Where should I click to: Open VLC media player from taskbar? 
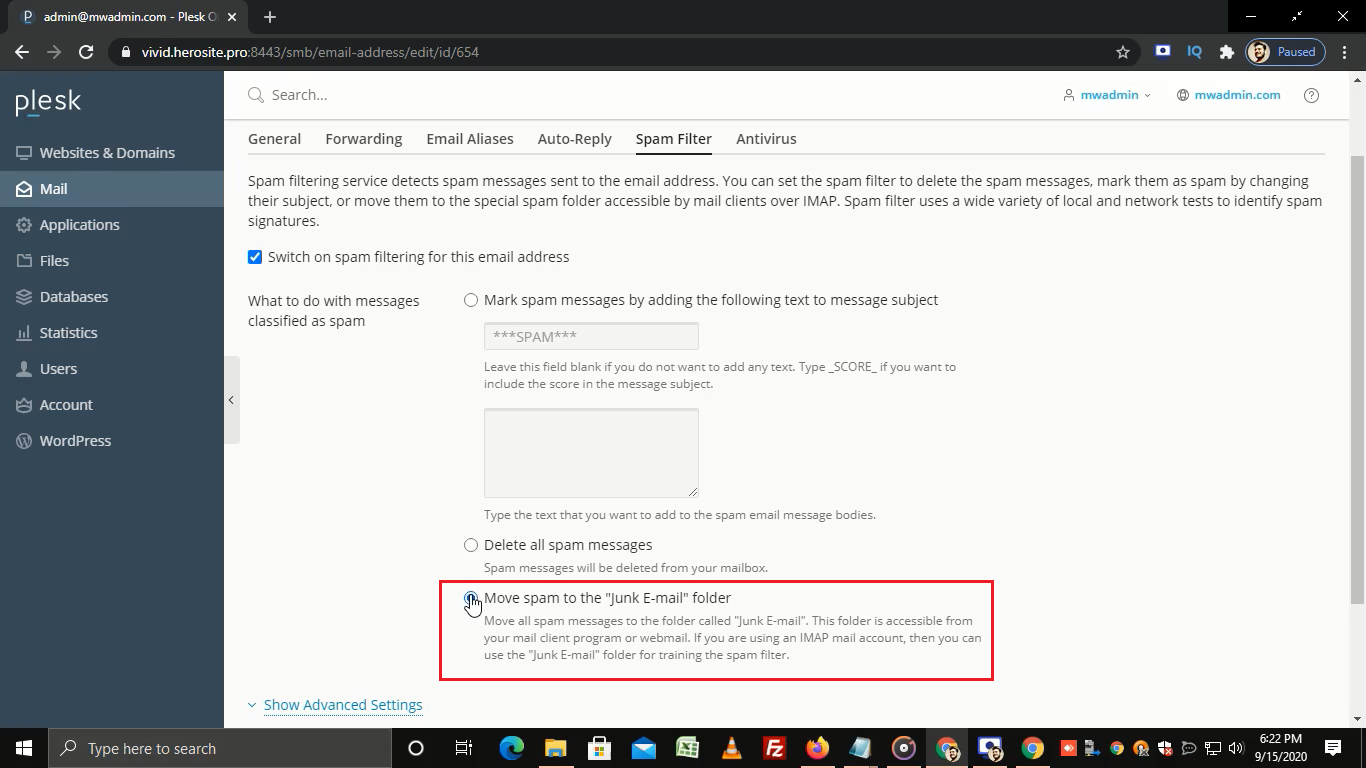tap(731, 748)
